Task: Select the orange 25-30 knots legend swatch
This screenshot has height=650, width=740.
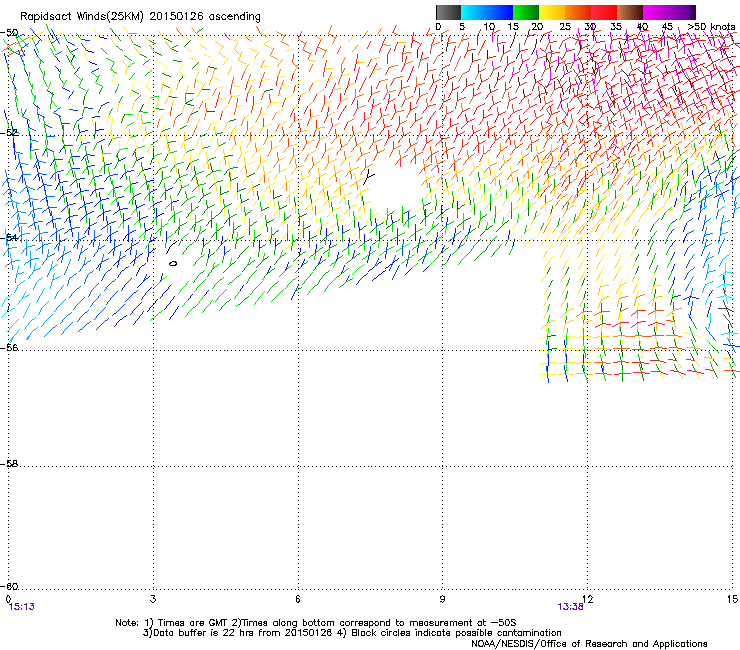Action: click(578, 12)
